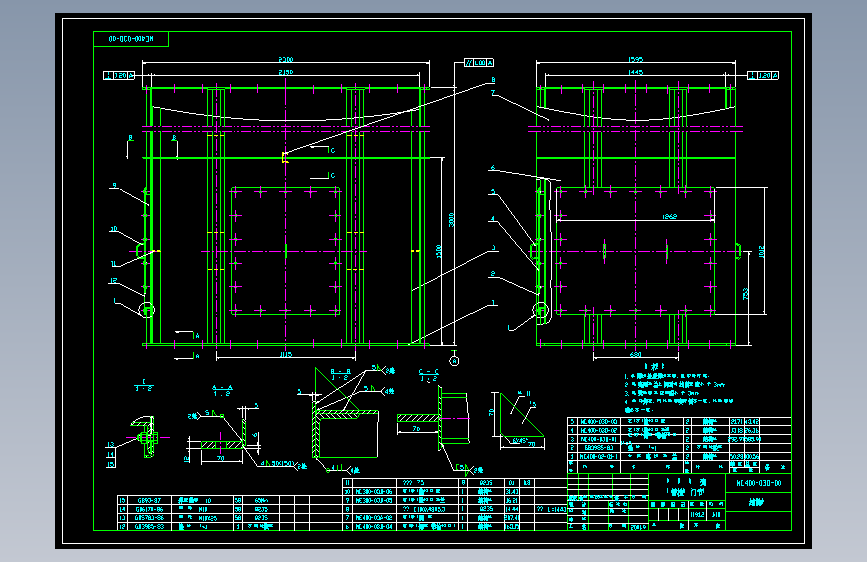
Task: Select part callout number 3 between views
Action: pos(494,248)
